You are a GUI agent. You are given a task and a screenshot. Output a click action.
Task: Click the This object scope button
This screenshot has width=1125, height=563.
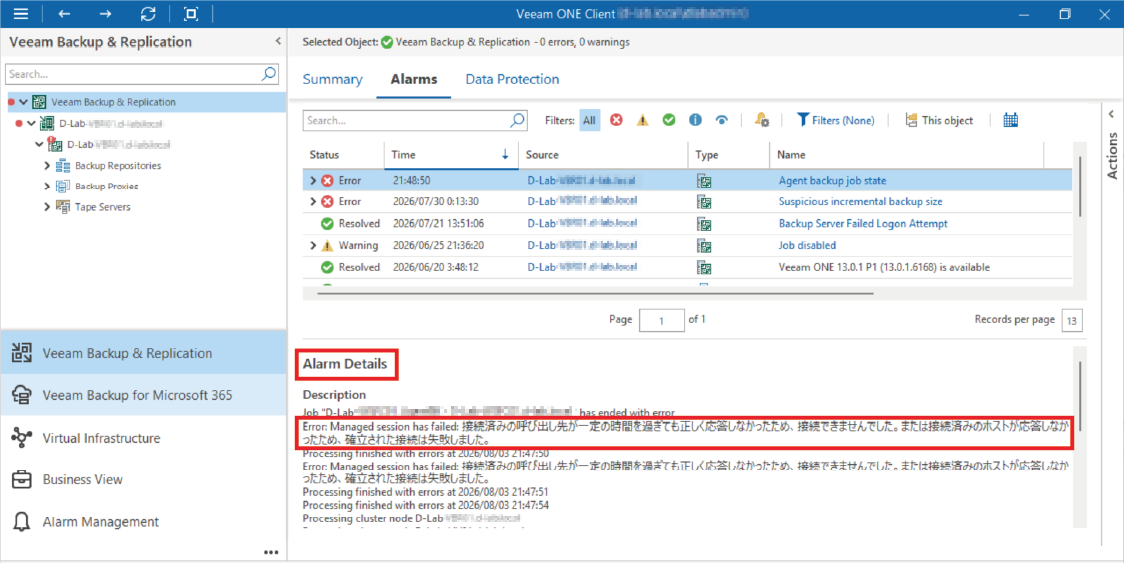[x=939, y=120]
